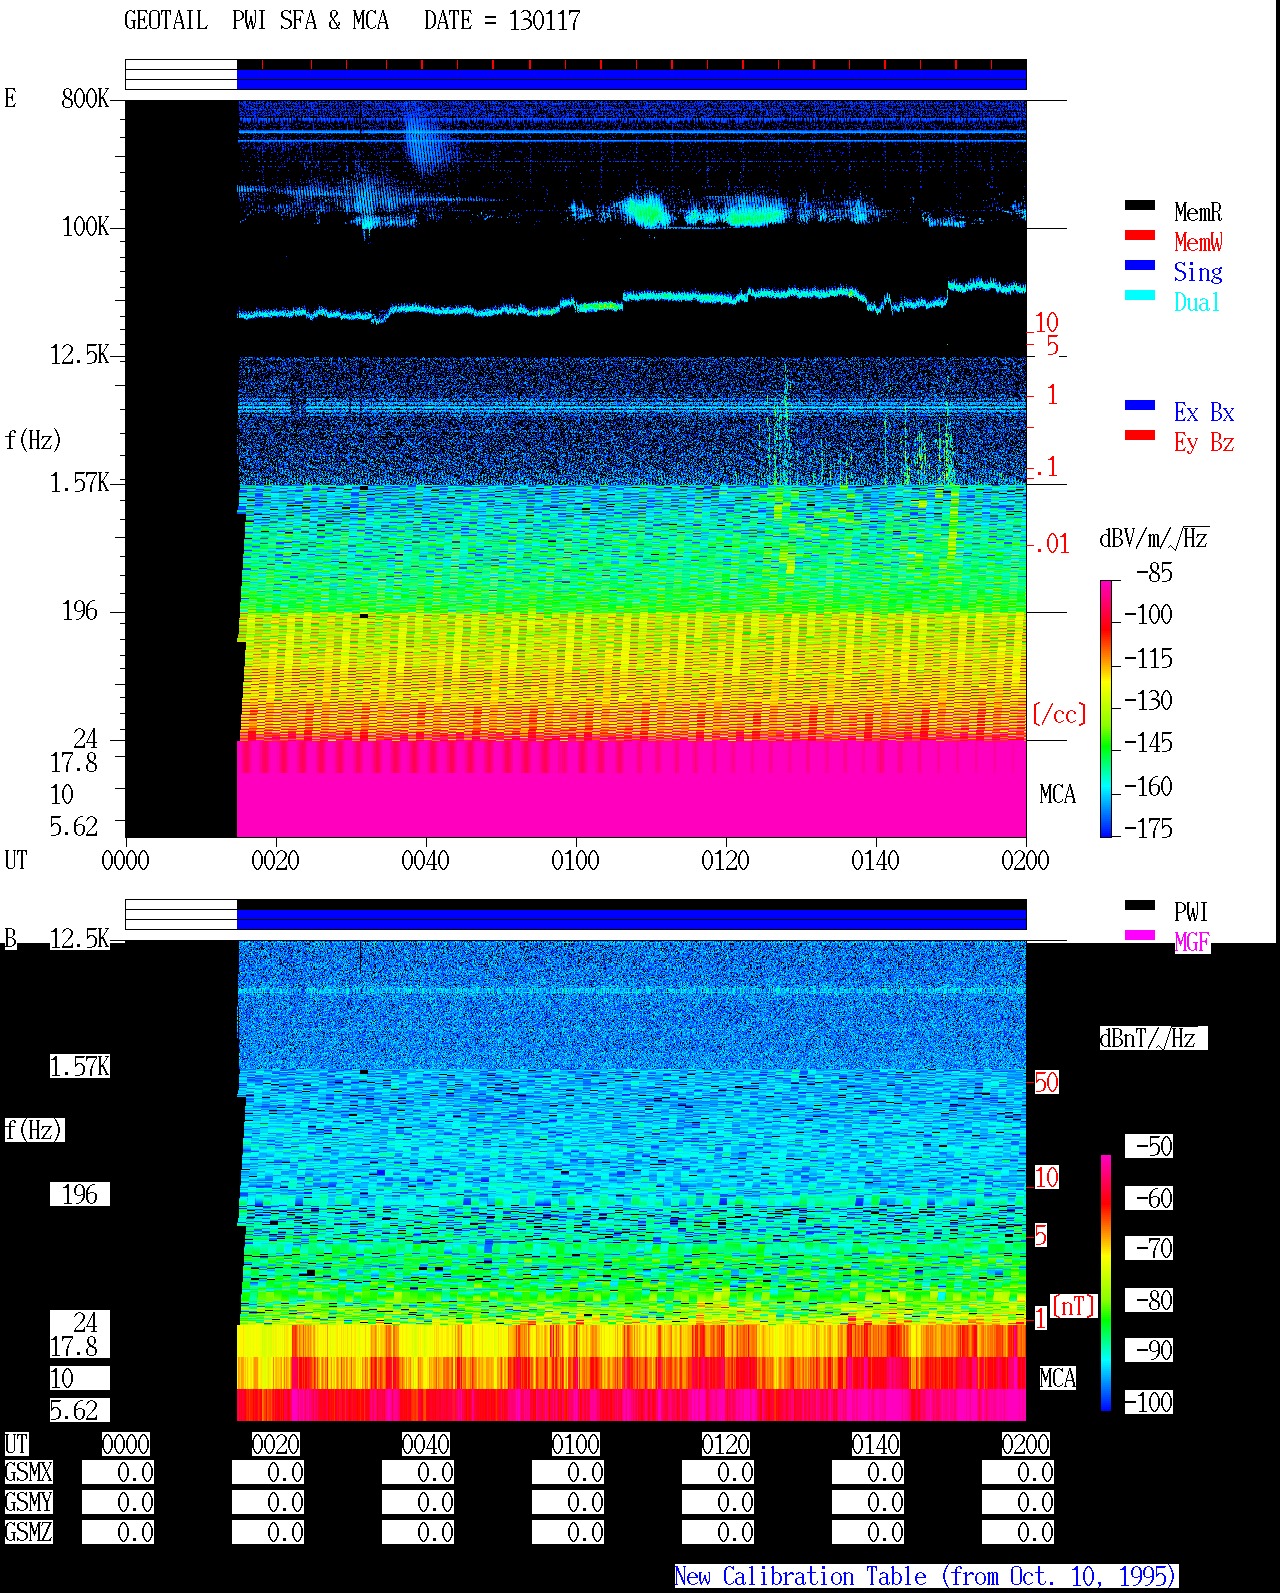Click the dBnT/√Hz unit label
This screenshot has height=1593, width=1280.
tap(1153, 1038)
